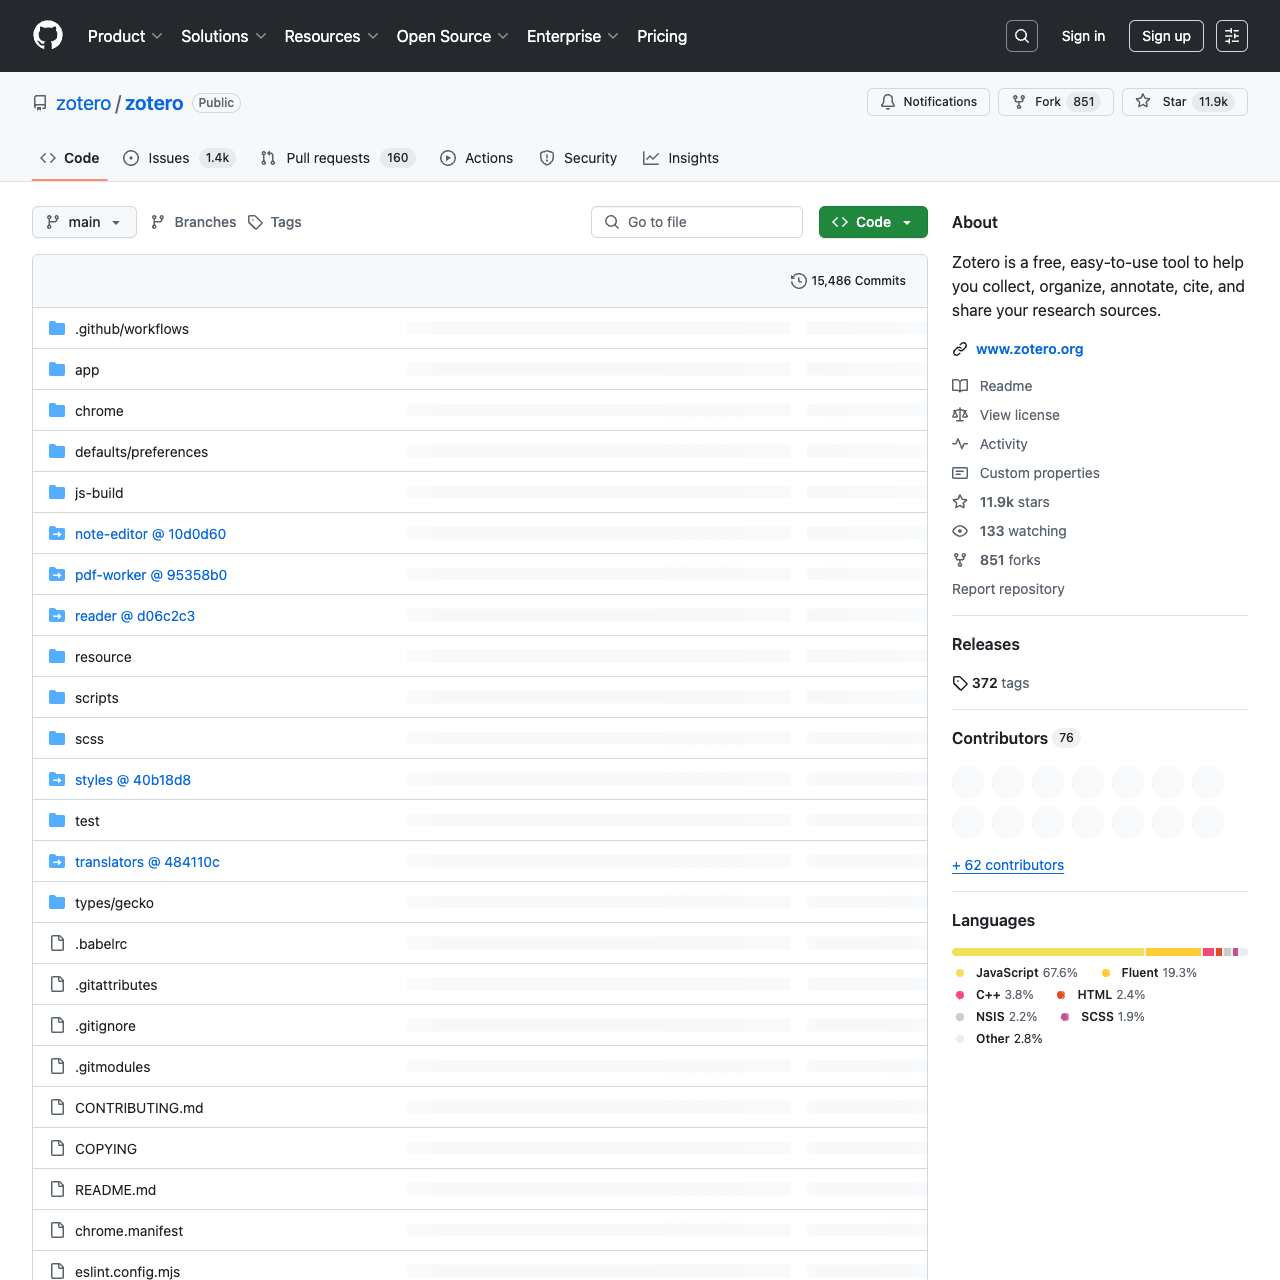Click the license scale icon
The image size is (1280, 1280).
click(x=960, y=415)
